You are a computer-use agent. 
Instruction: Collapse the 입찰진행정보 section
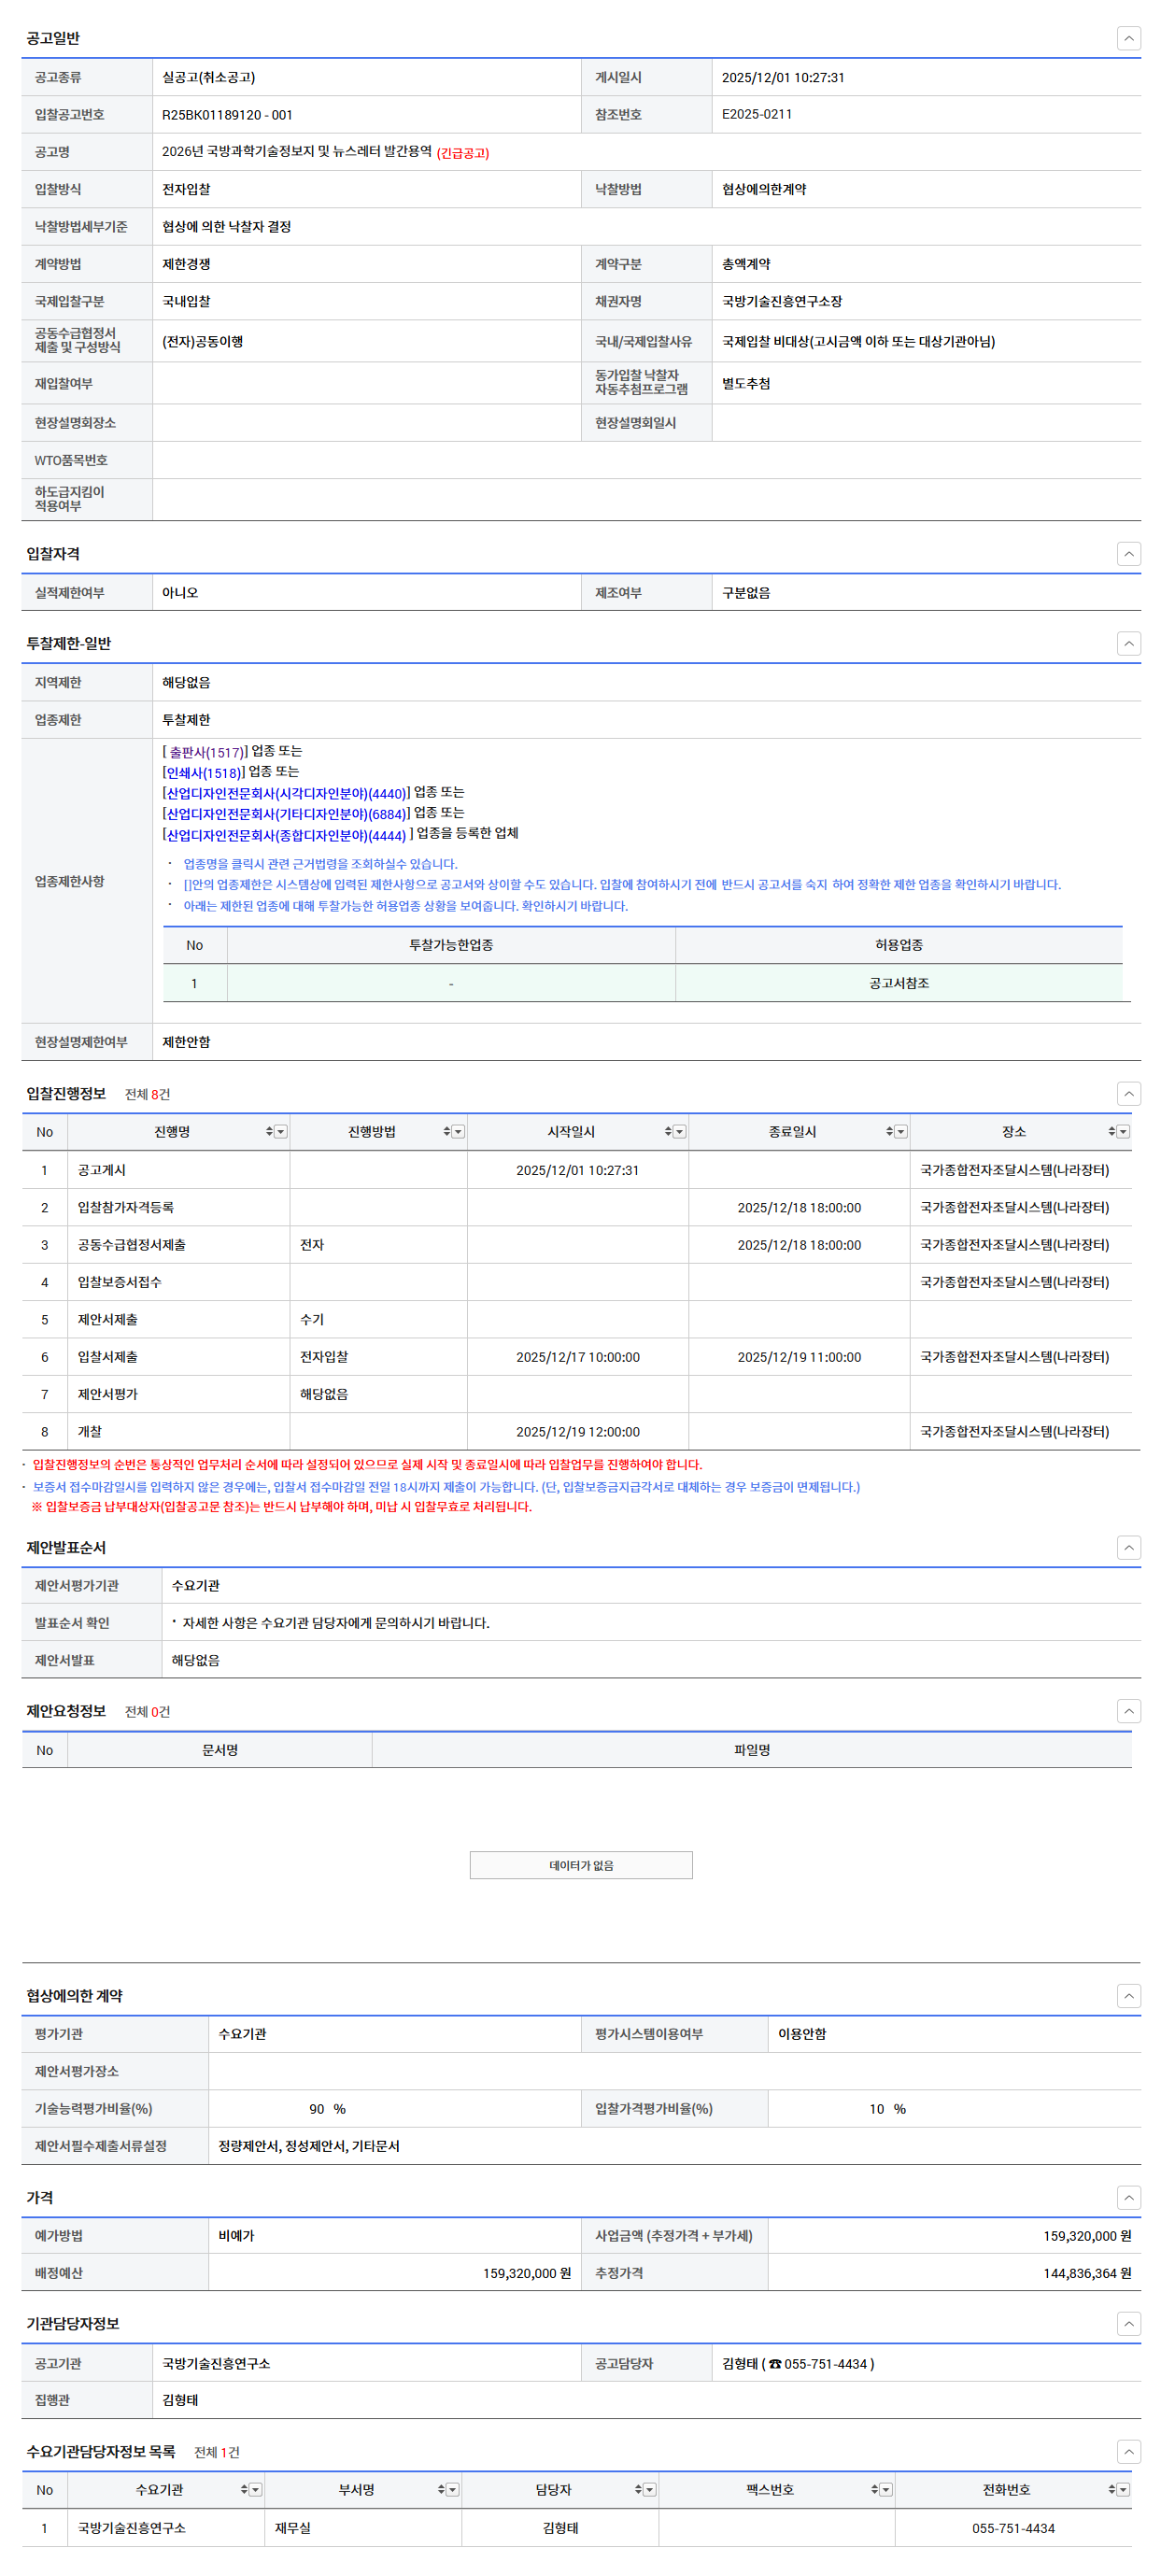pos(1128,1093)
